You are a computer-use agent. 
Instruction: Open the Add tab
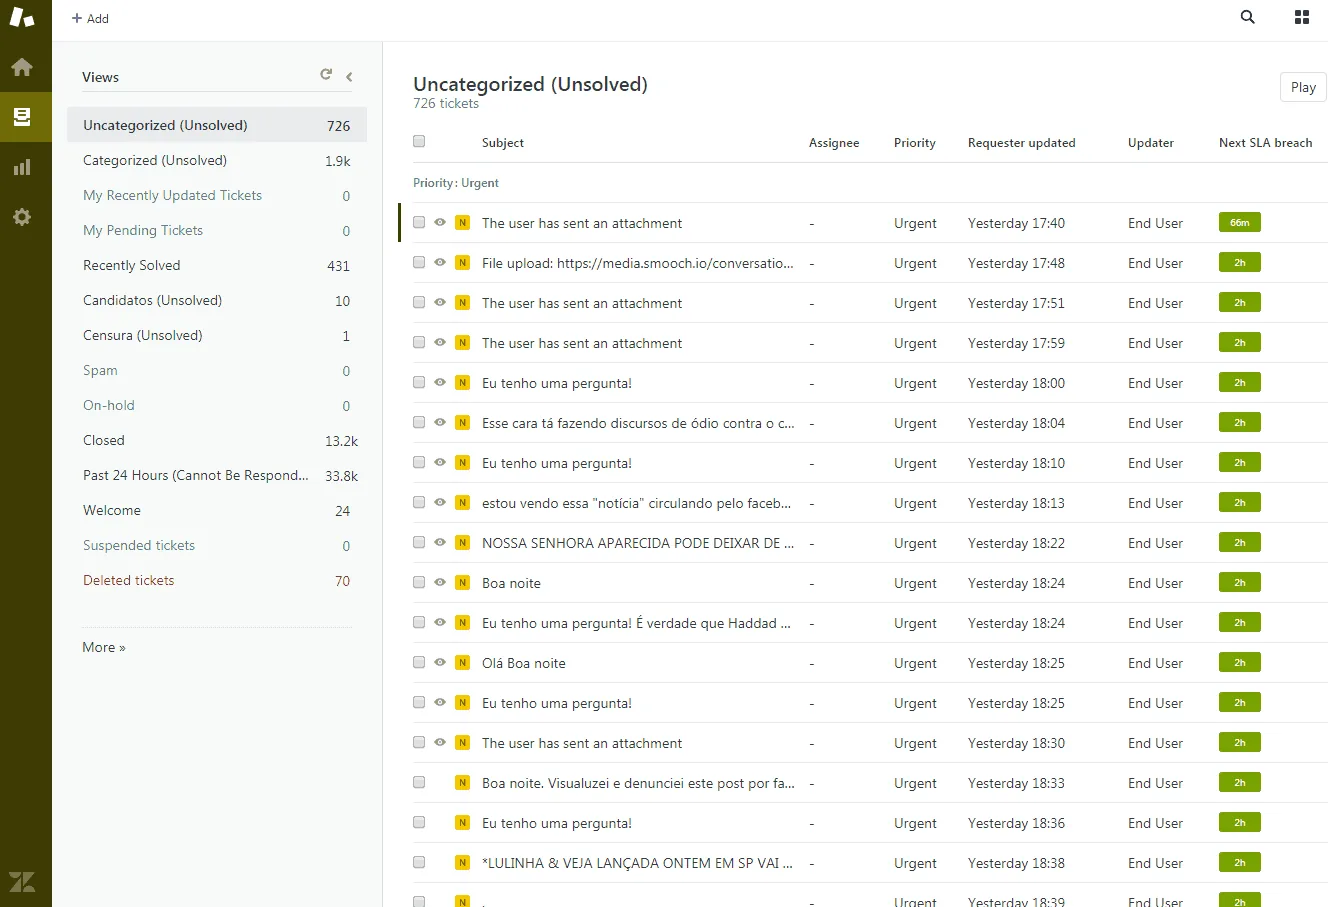(90, 18)
